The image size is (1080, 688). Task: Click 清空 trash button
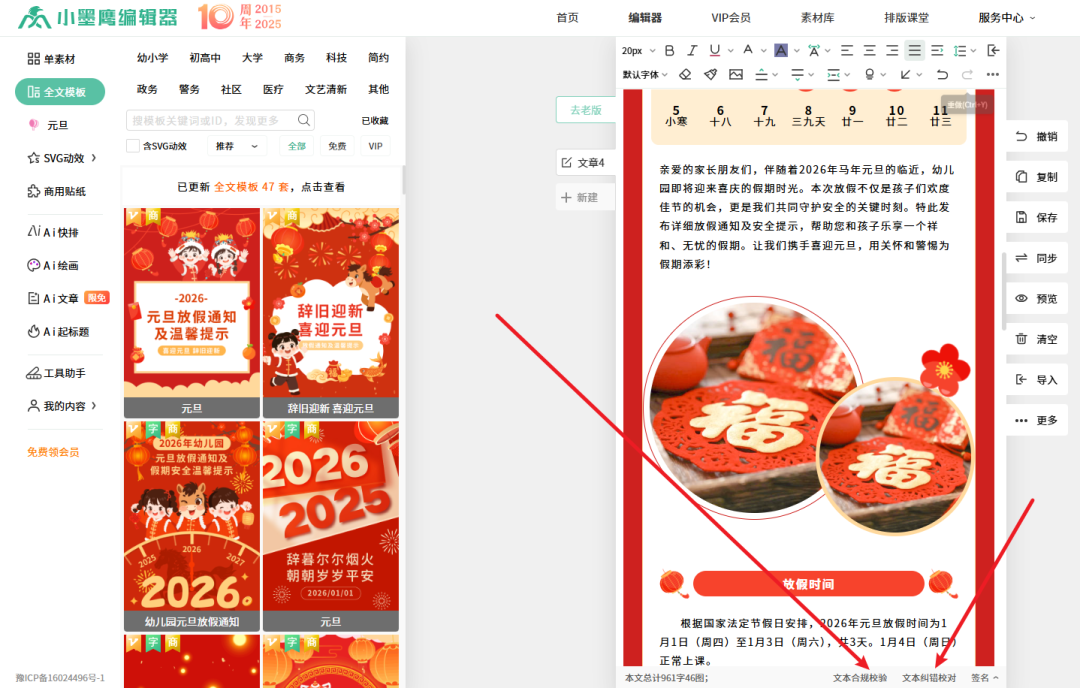(1037, 340)
